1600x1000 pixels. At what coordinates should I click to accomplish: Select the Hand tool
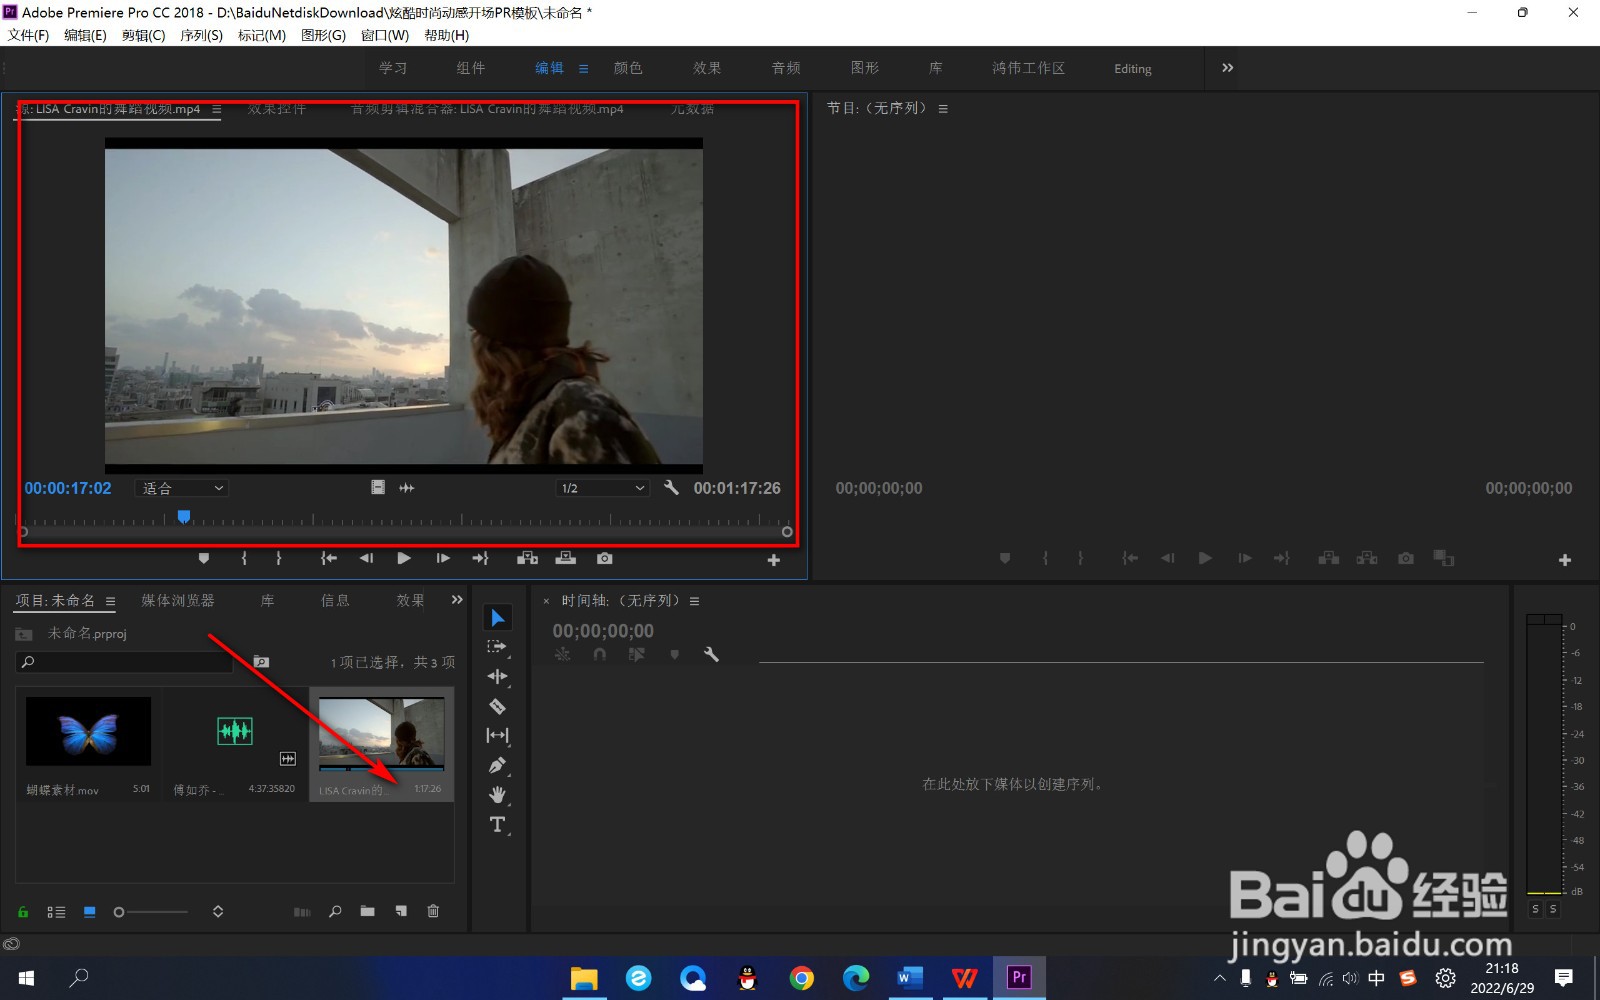point(497,795)
